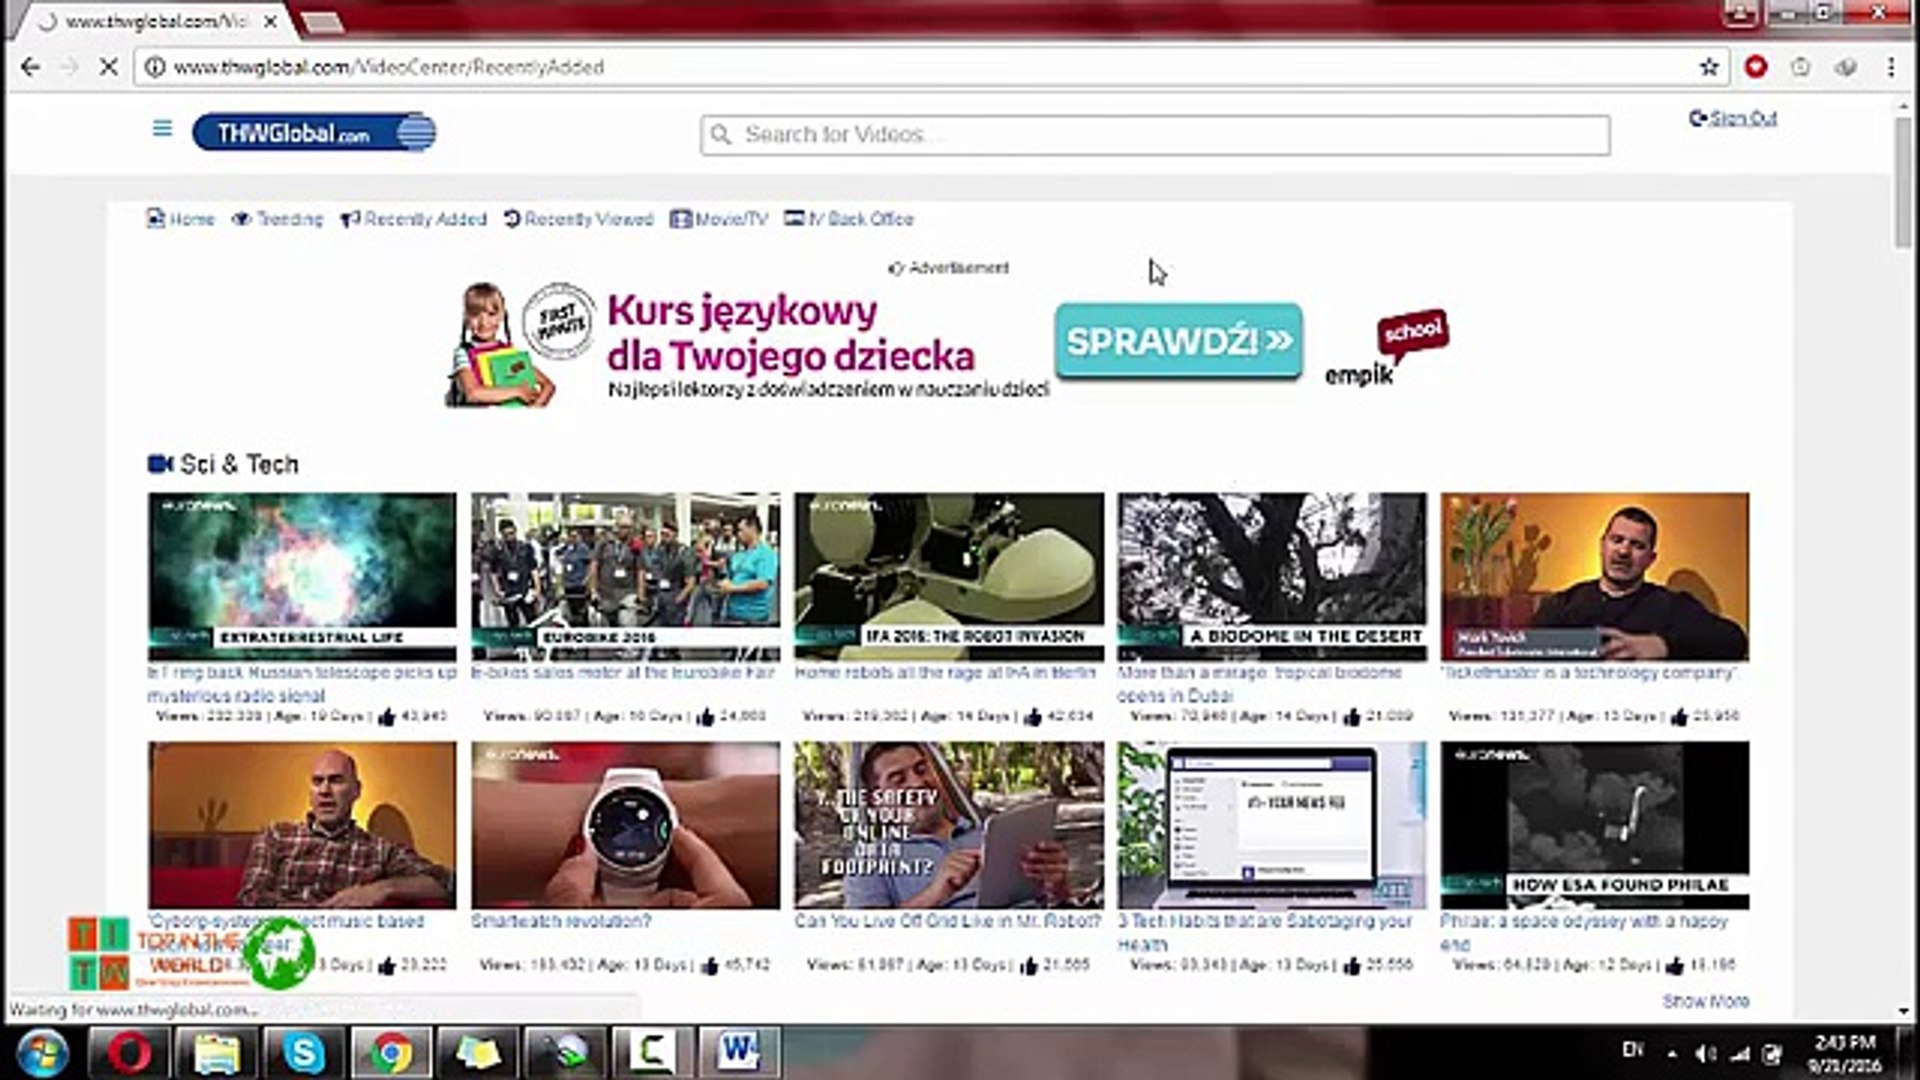Click the Sci & Tech camera icon

coord(161,463)
